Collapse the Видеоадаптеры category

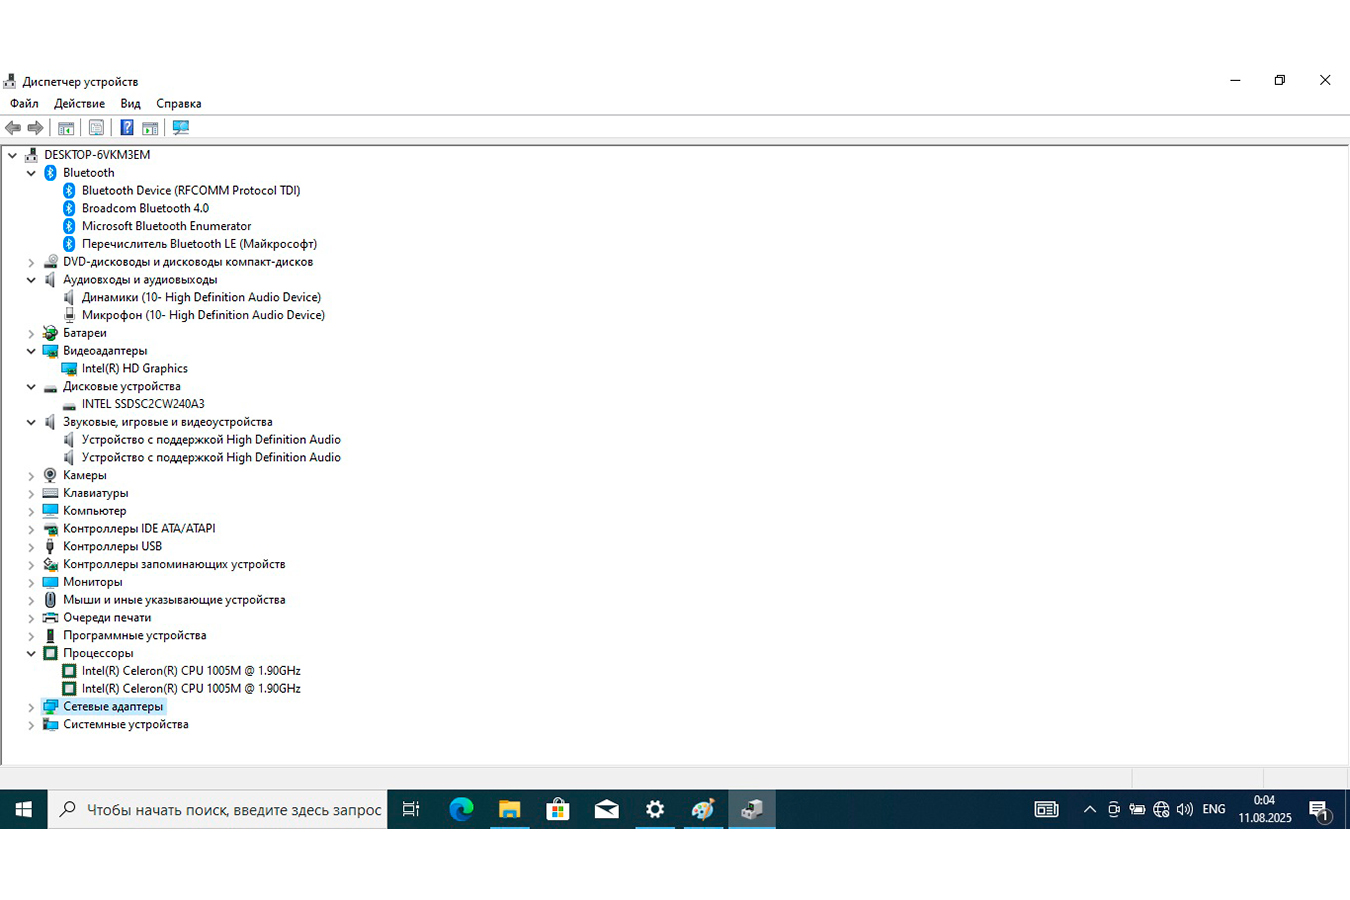point(31,351)
